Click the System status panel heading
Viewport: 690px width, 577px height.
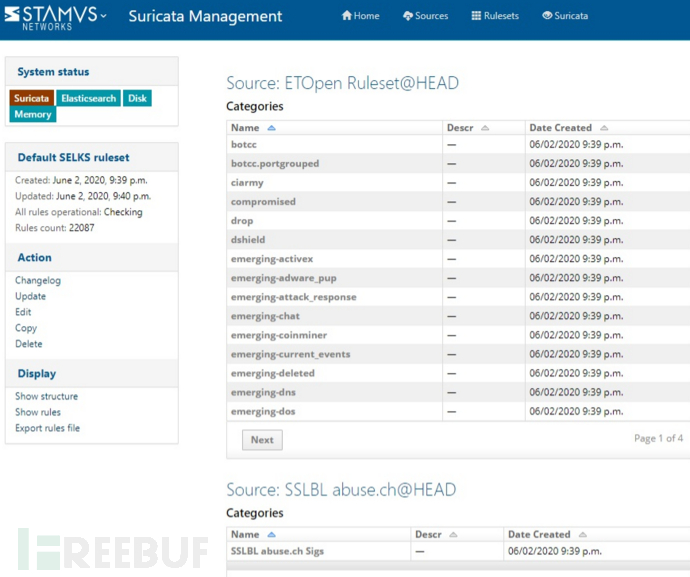pyautogui.click(x=53, y=72)
